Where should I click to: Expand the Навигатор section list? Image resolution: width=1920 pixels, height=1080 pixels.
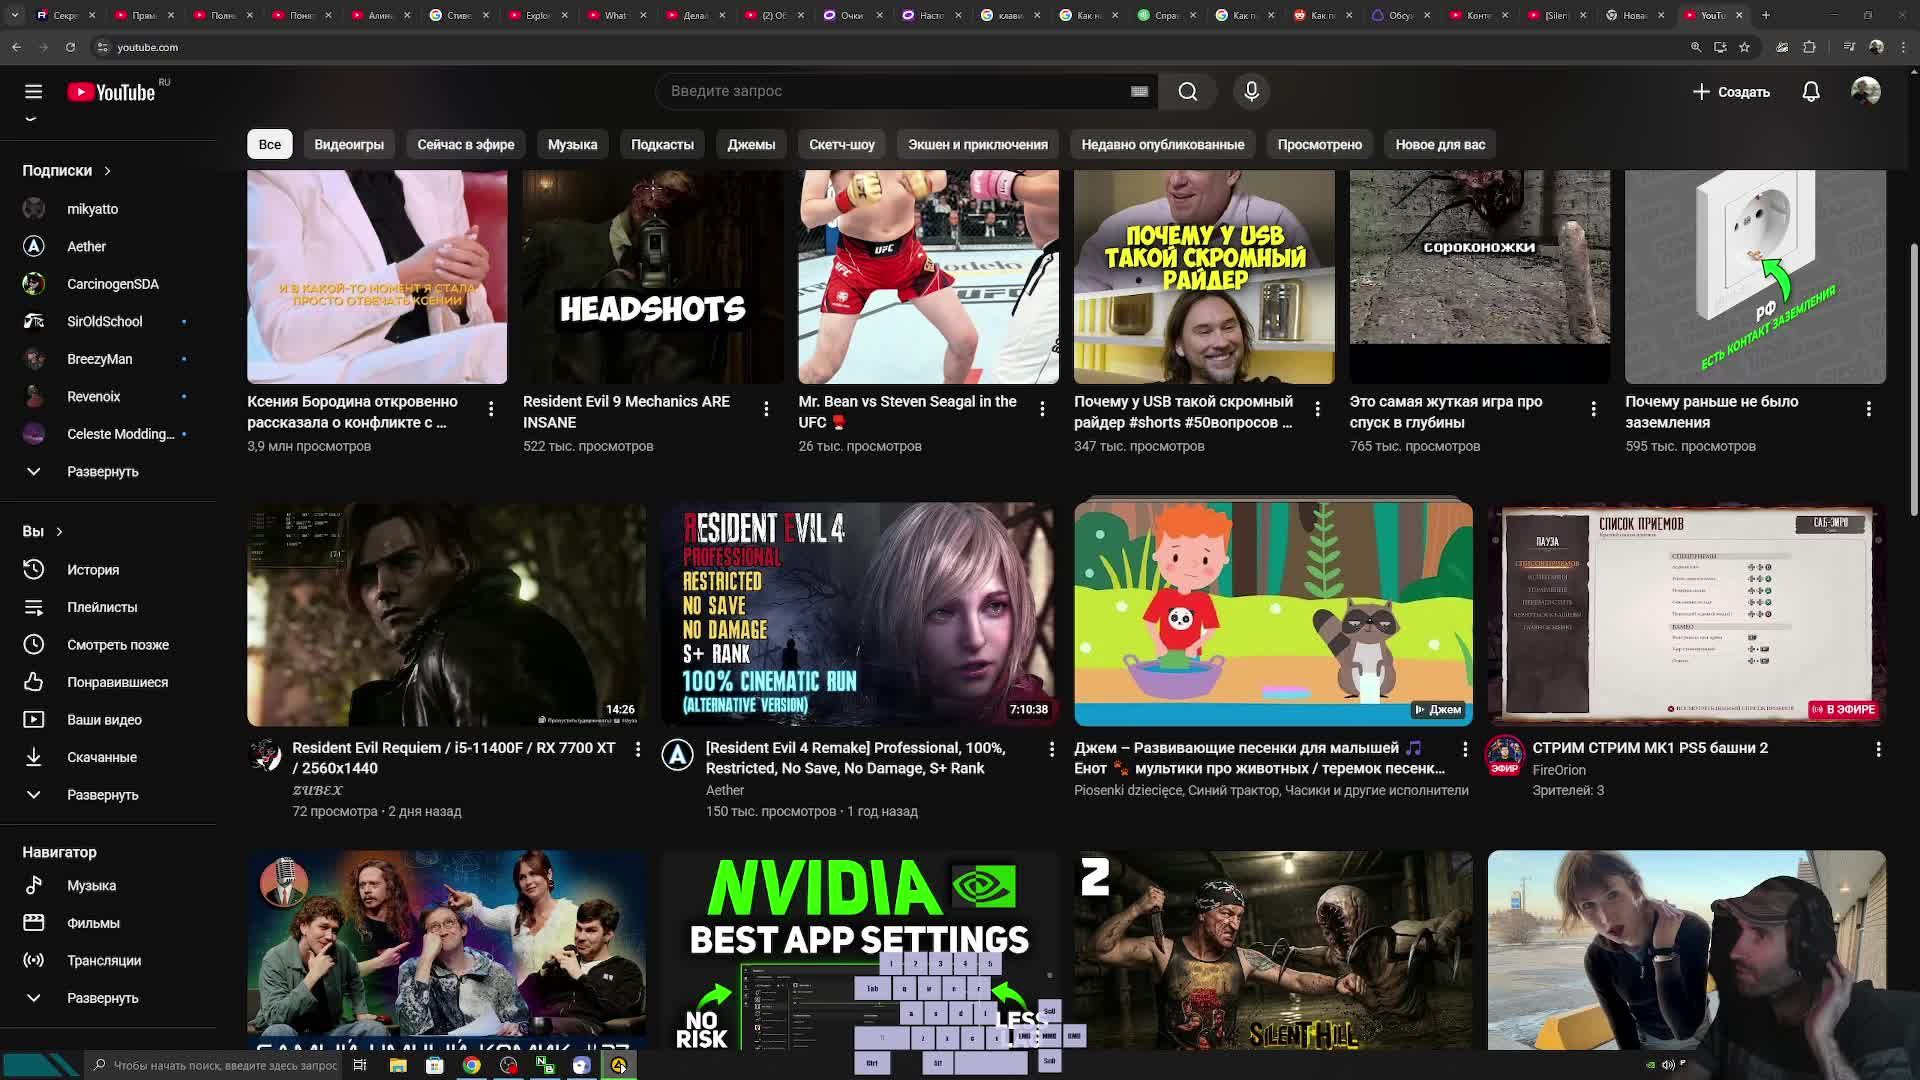[102, 998]
